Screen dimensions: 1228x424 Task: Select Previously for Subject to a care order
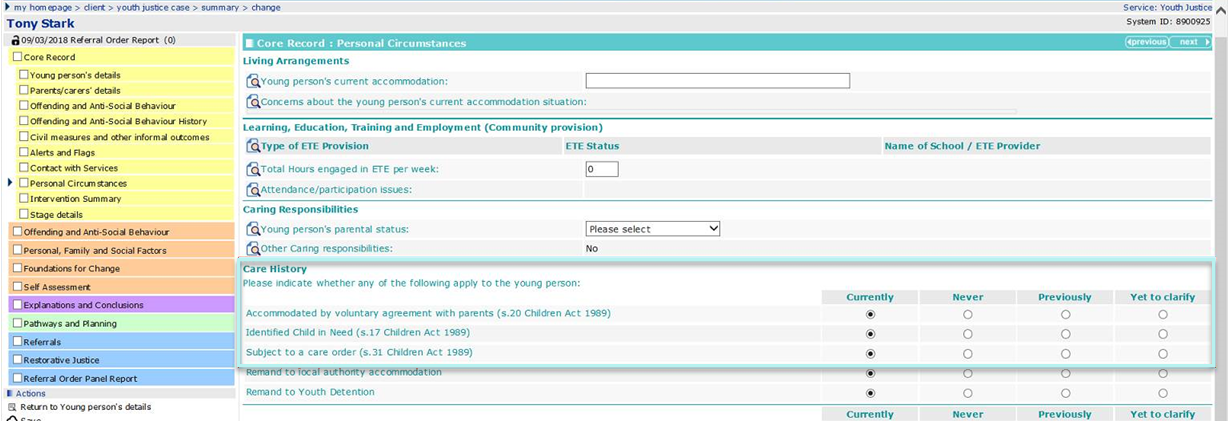[1065, 354]
